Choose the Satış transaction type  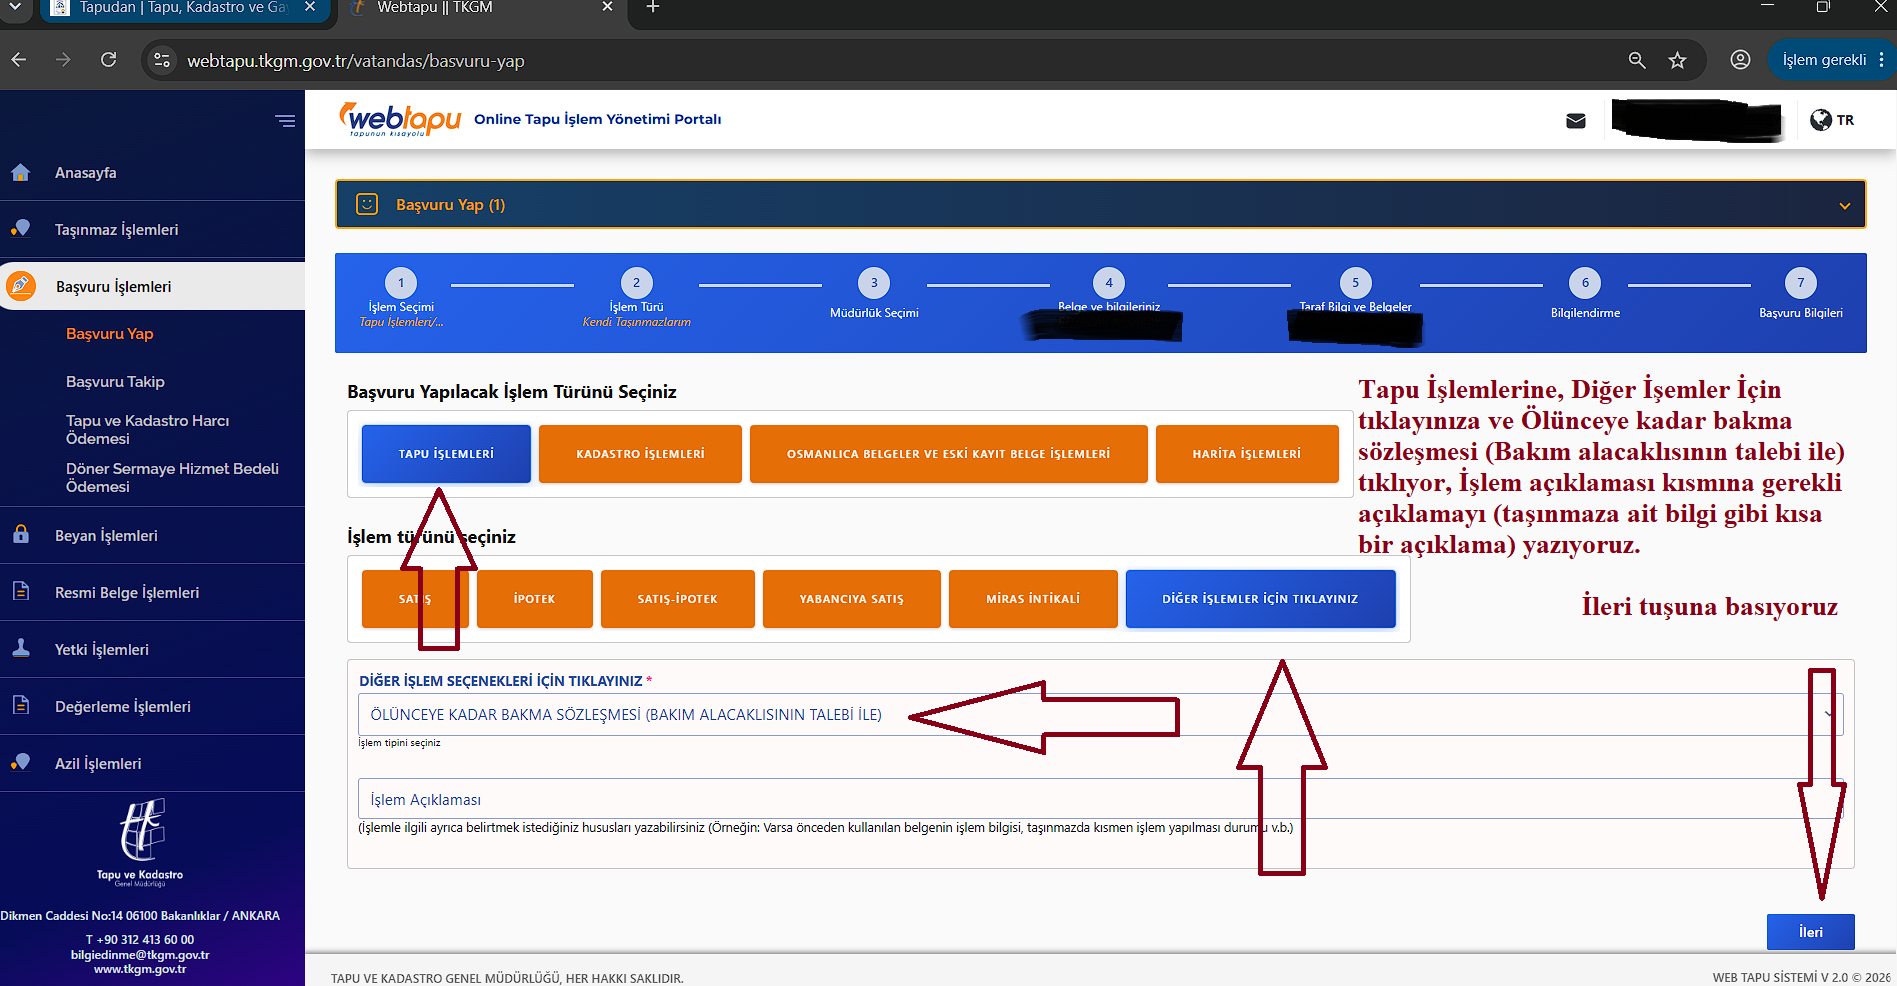pyautogui.click(x=415, y=599)
